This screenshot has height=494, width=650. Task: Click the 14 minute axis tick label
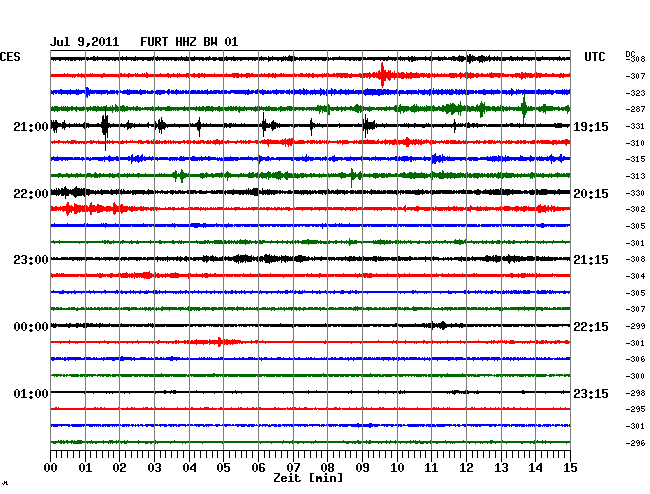coord(535,467)
